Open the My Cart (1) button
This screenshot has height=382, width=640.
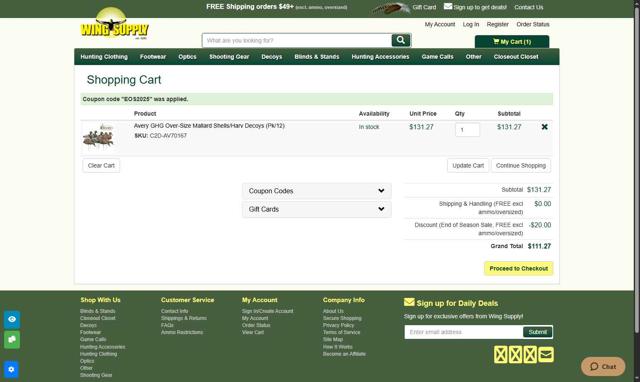tap(512, 42)
